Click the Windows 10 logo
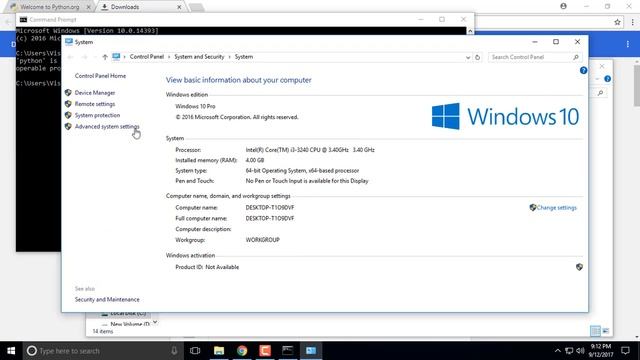Screen dimensions: 640x360 click(505, 116)
